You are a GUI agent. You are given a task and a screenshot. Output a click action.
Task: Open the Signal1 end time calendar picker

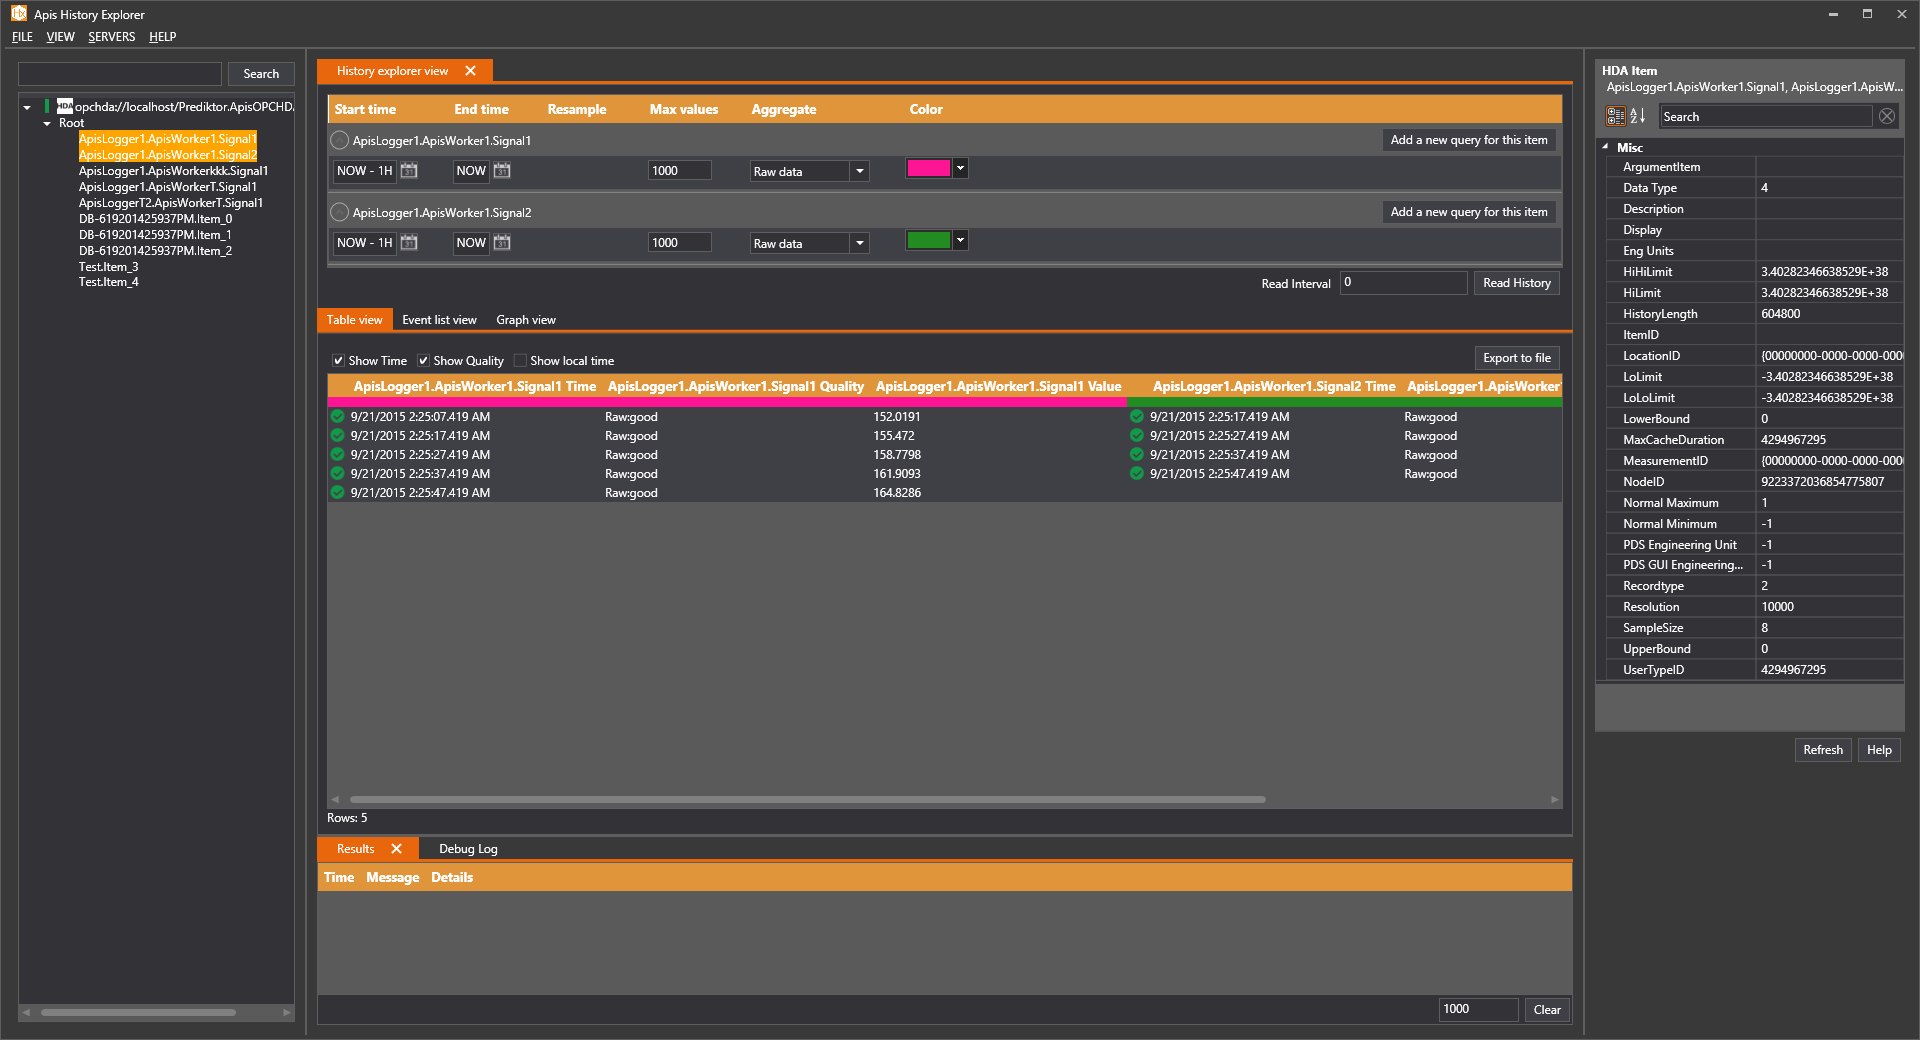(502, 171)
